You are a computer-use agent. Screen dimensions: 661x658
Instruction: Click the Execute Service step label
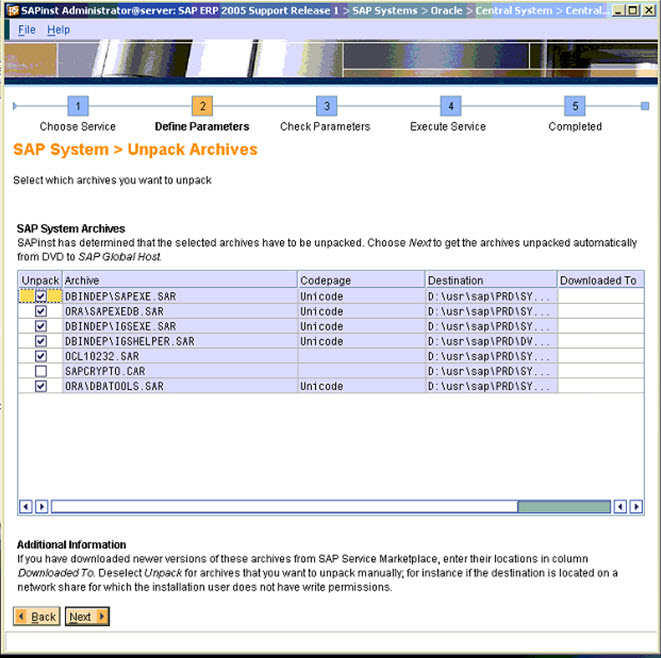point(448,126)
